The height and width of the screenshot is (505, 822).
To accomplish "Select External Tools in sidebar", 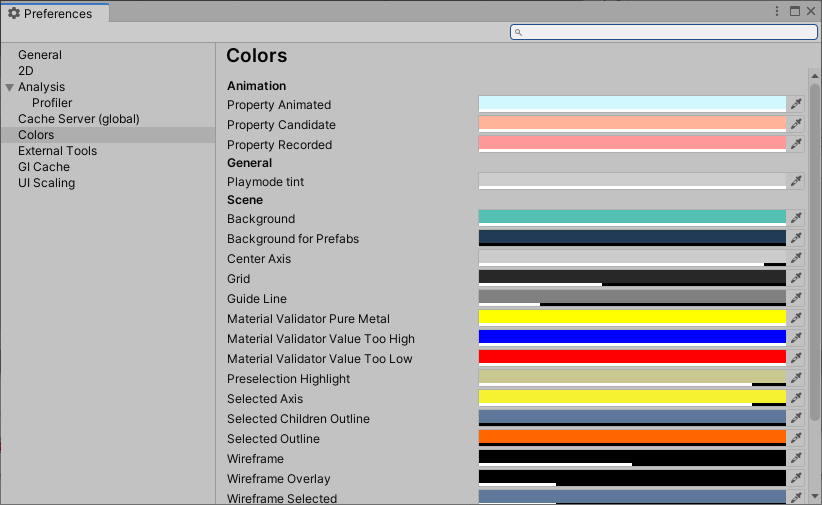I will [57, 151].
